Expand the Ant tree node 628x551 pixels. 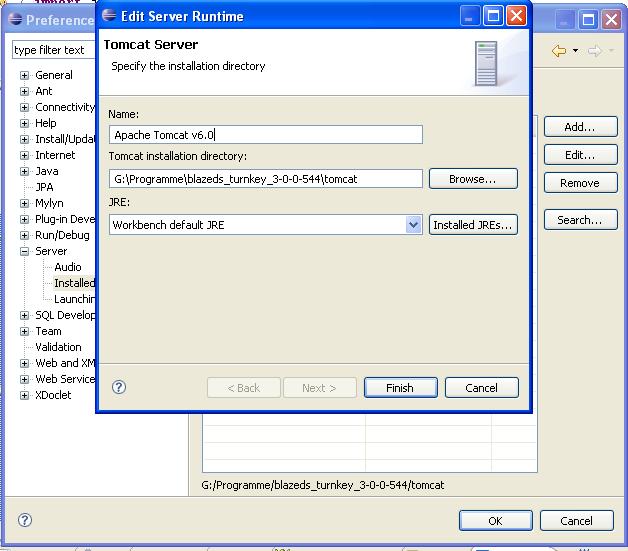tap(24, 91)
